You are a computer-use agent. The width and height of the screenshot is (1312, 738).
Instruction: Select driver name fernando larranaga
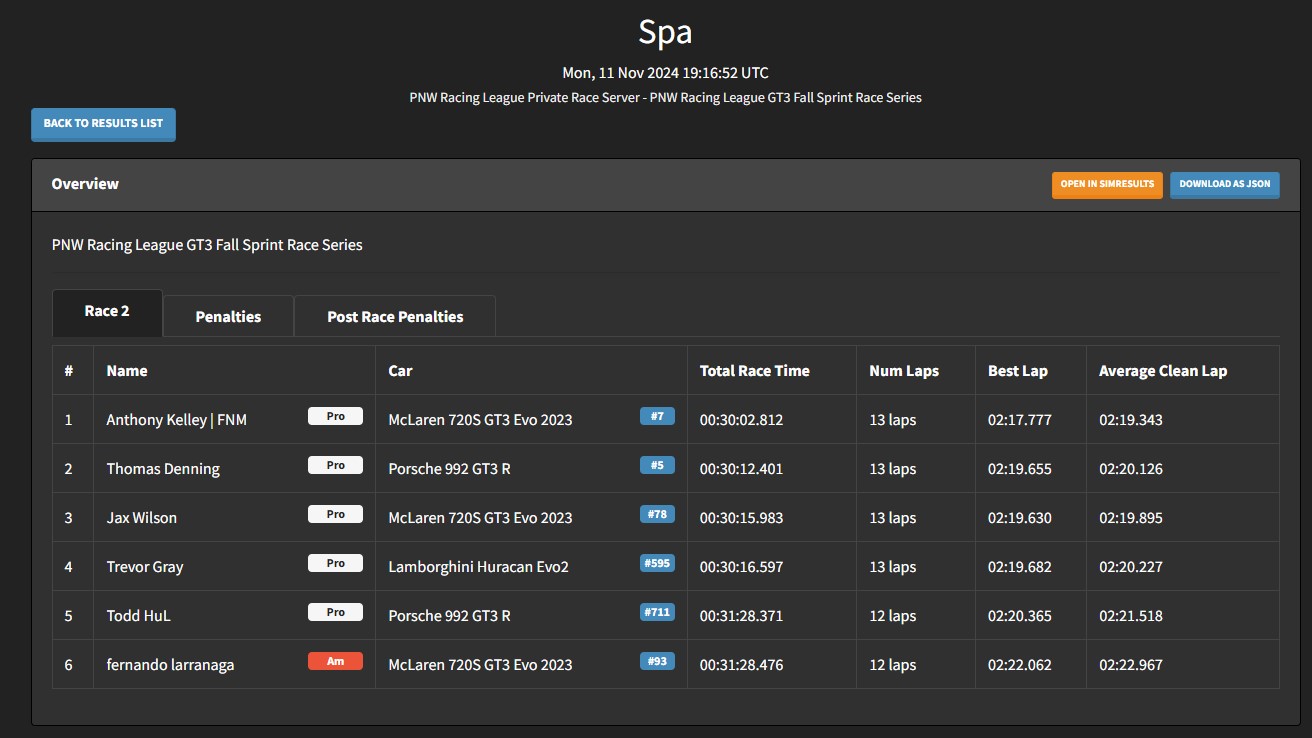click(x=170, y=665)
